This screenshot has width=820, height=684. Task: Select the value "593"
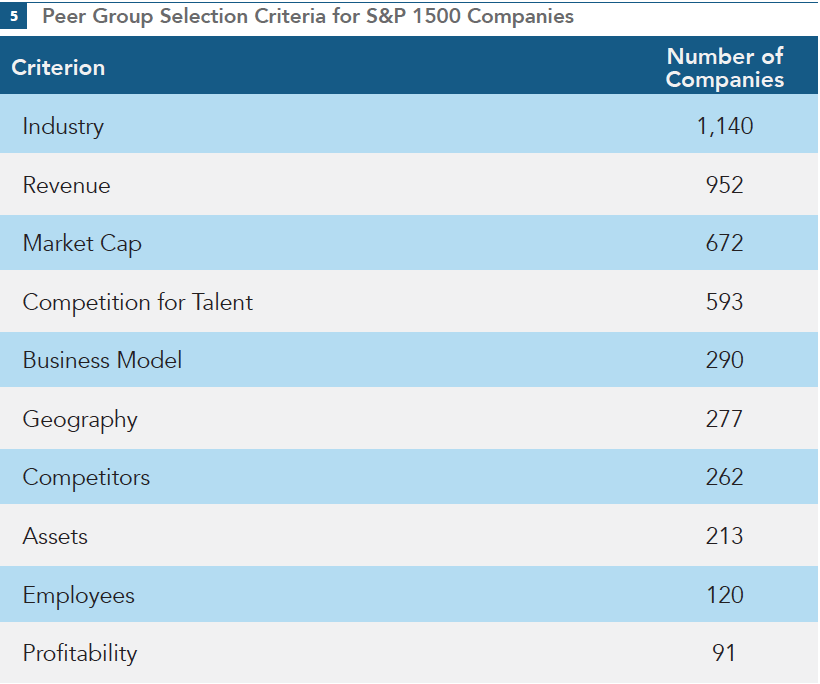click(x=724, y=302)
